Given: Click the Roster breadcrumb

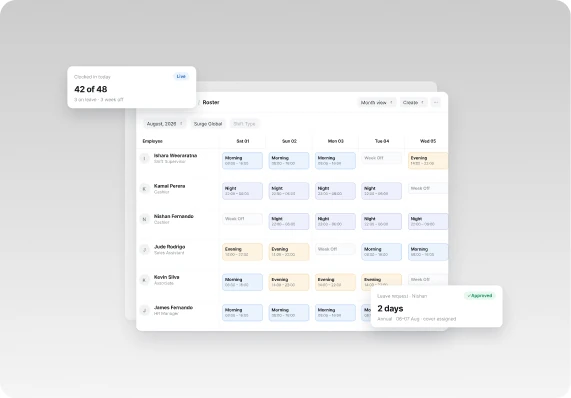Looking at the screenshot, I should click(211, 102).
